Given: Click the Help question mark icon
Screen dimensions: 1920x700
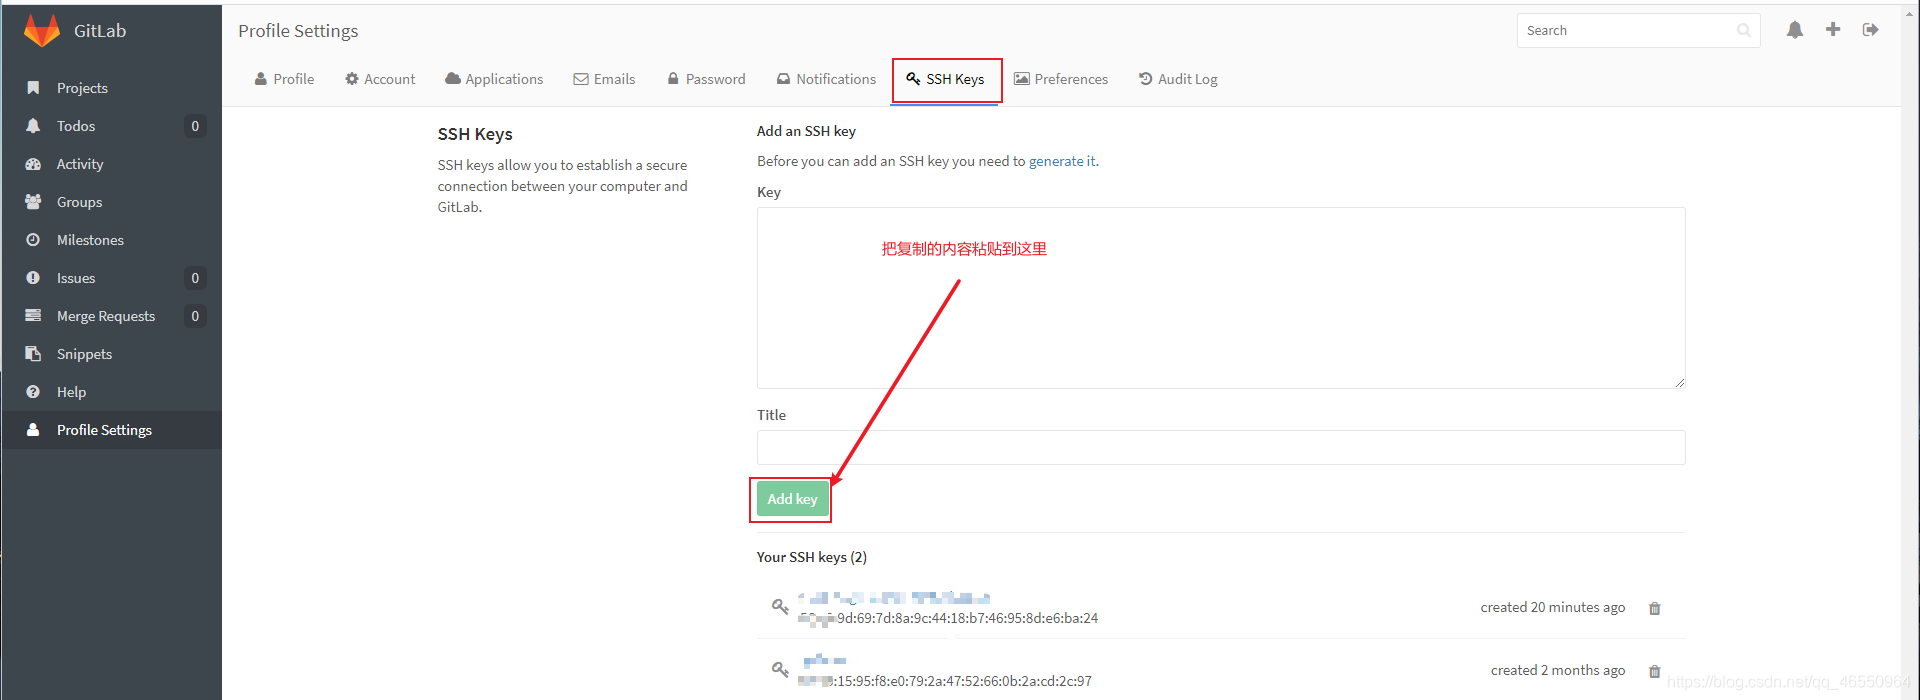Looking at the screenshot, I should (x=33, y=392).
